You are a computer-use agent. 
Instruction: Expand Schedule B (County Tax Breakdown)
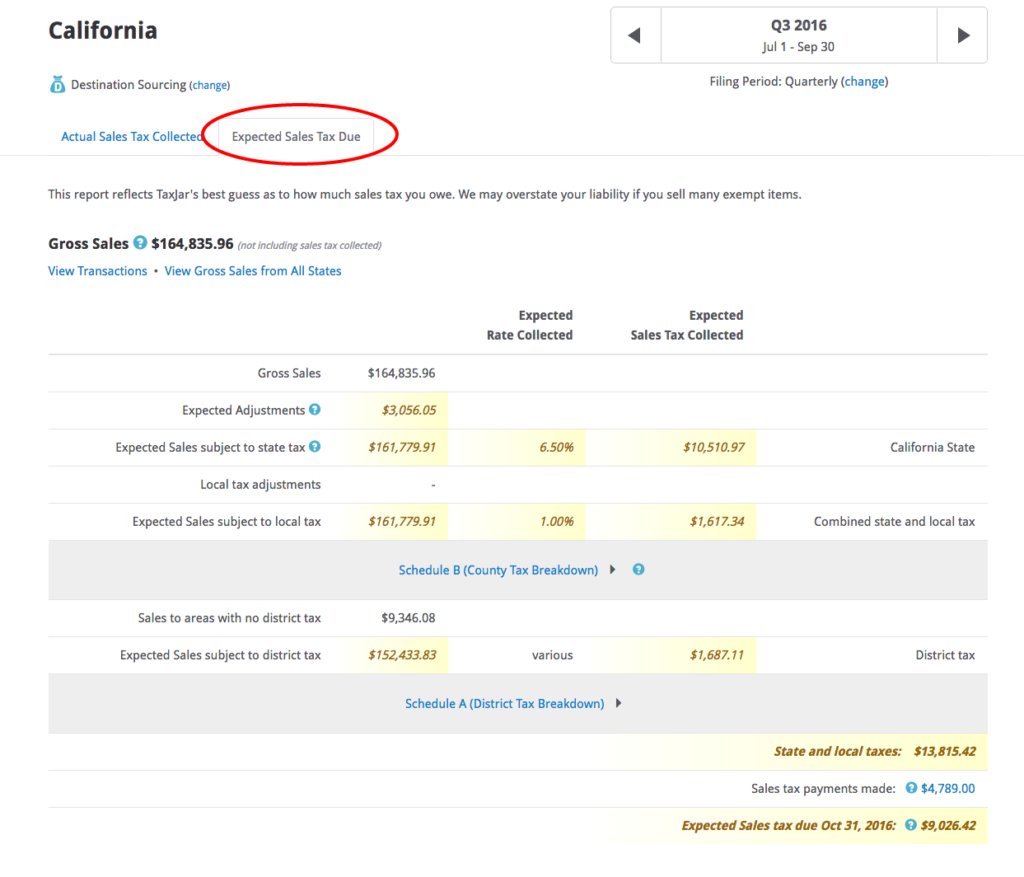pyautogui.click(x=498, y=570)
